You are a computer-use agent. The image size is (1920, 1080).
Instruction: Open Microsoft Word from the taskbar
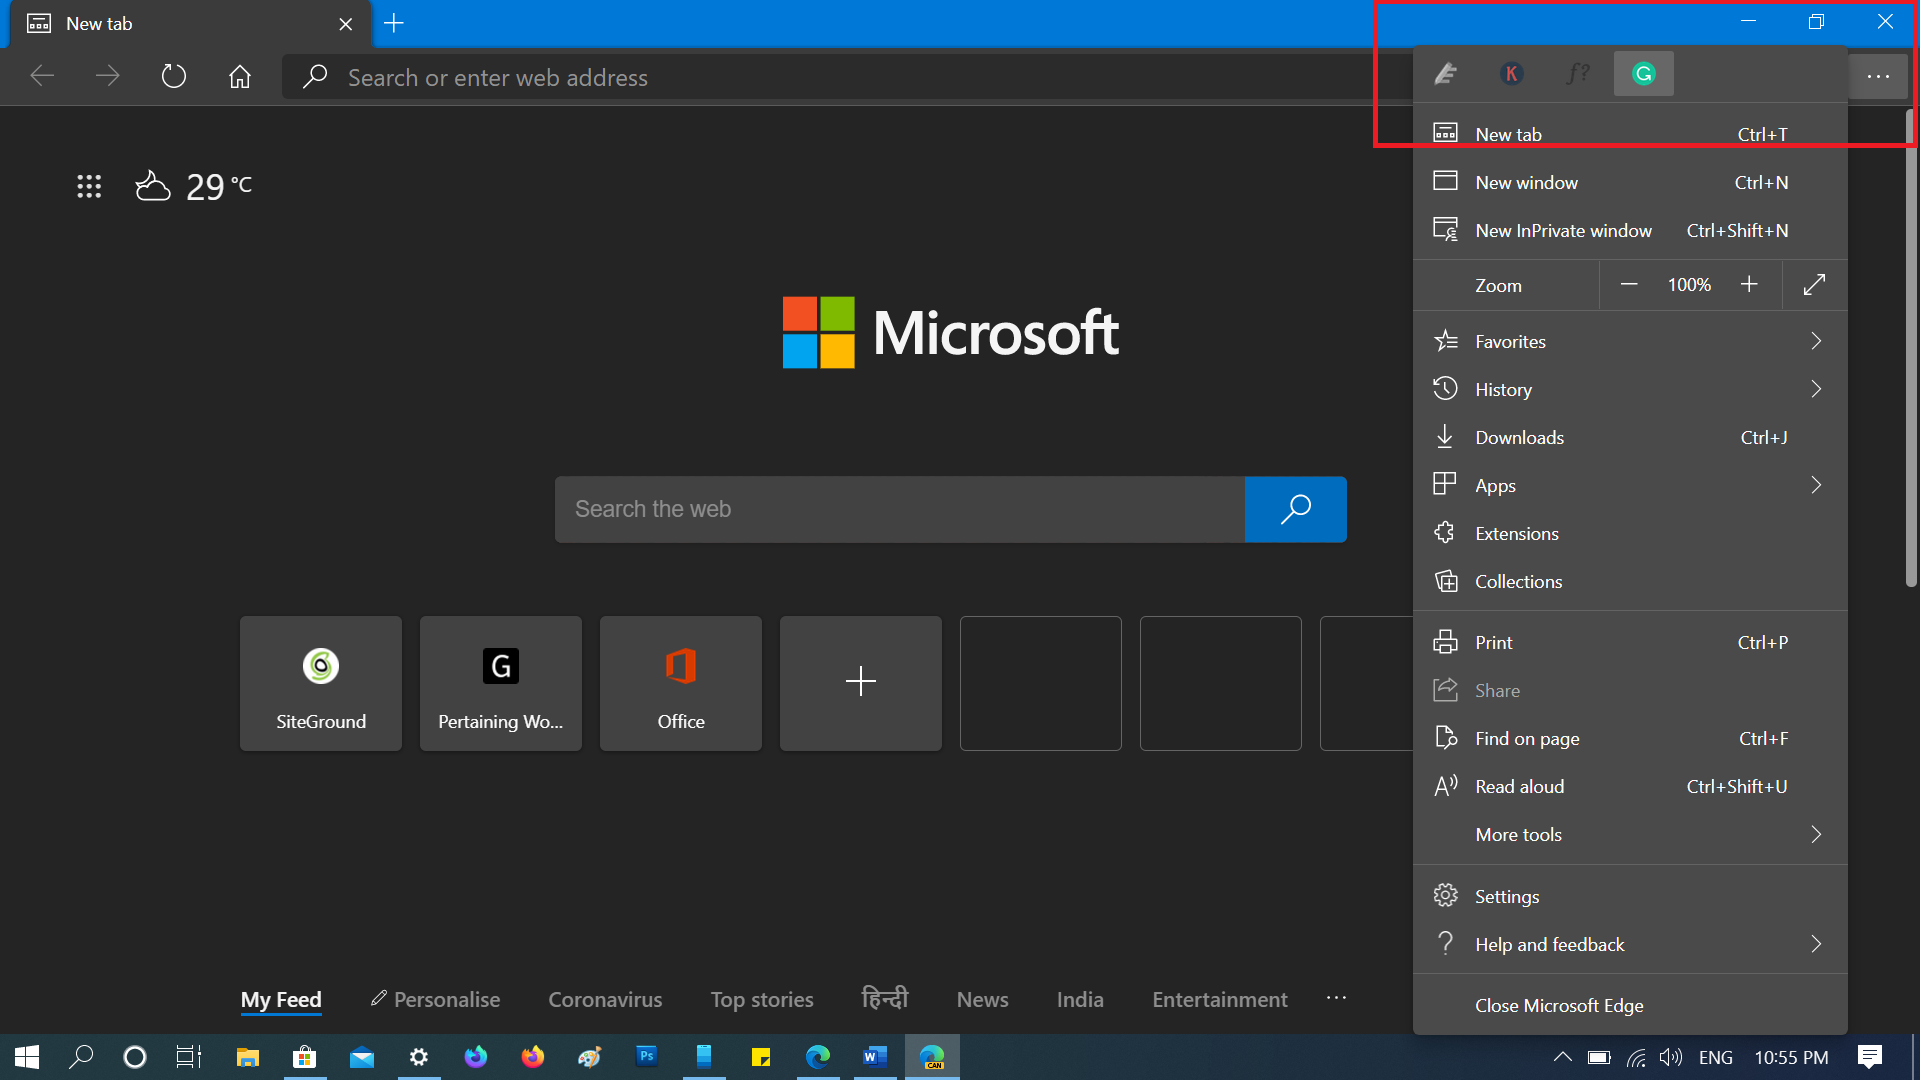click(x=875, y=1057)
